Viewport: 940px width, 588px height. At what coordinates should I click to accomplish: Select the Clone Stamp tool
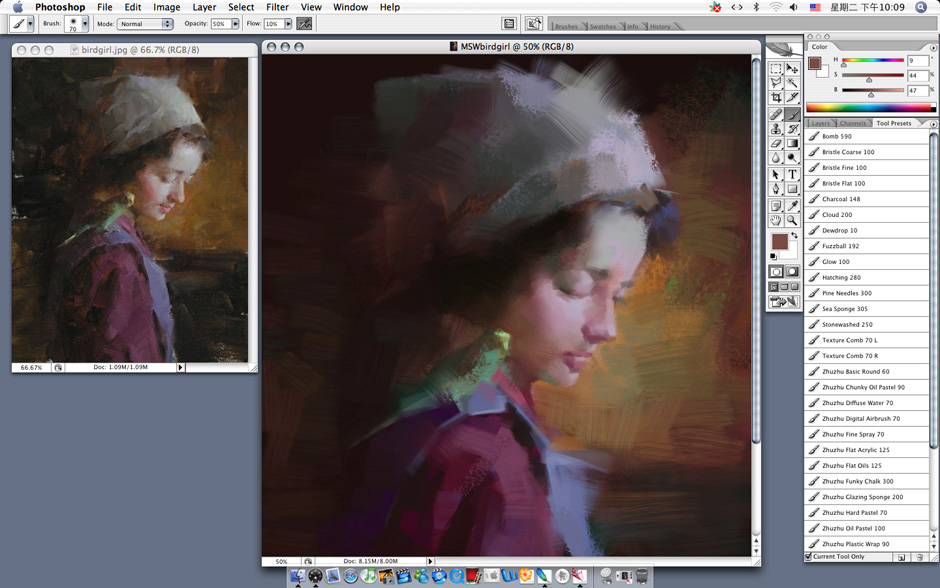(x=776, y=129)
